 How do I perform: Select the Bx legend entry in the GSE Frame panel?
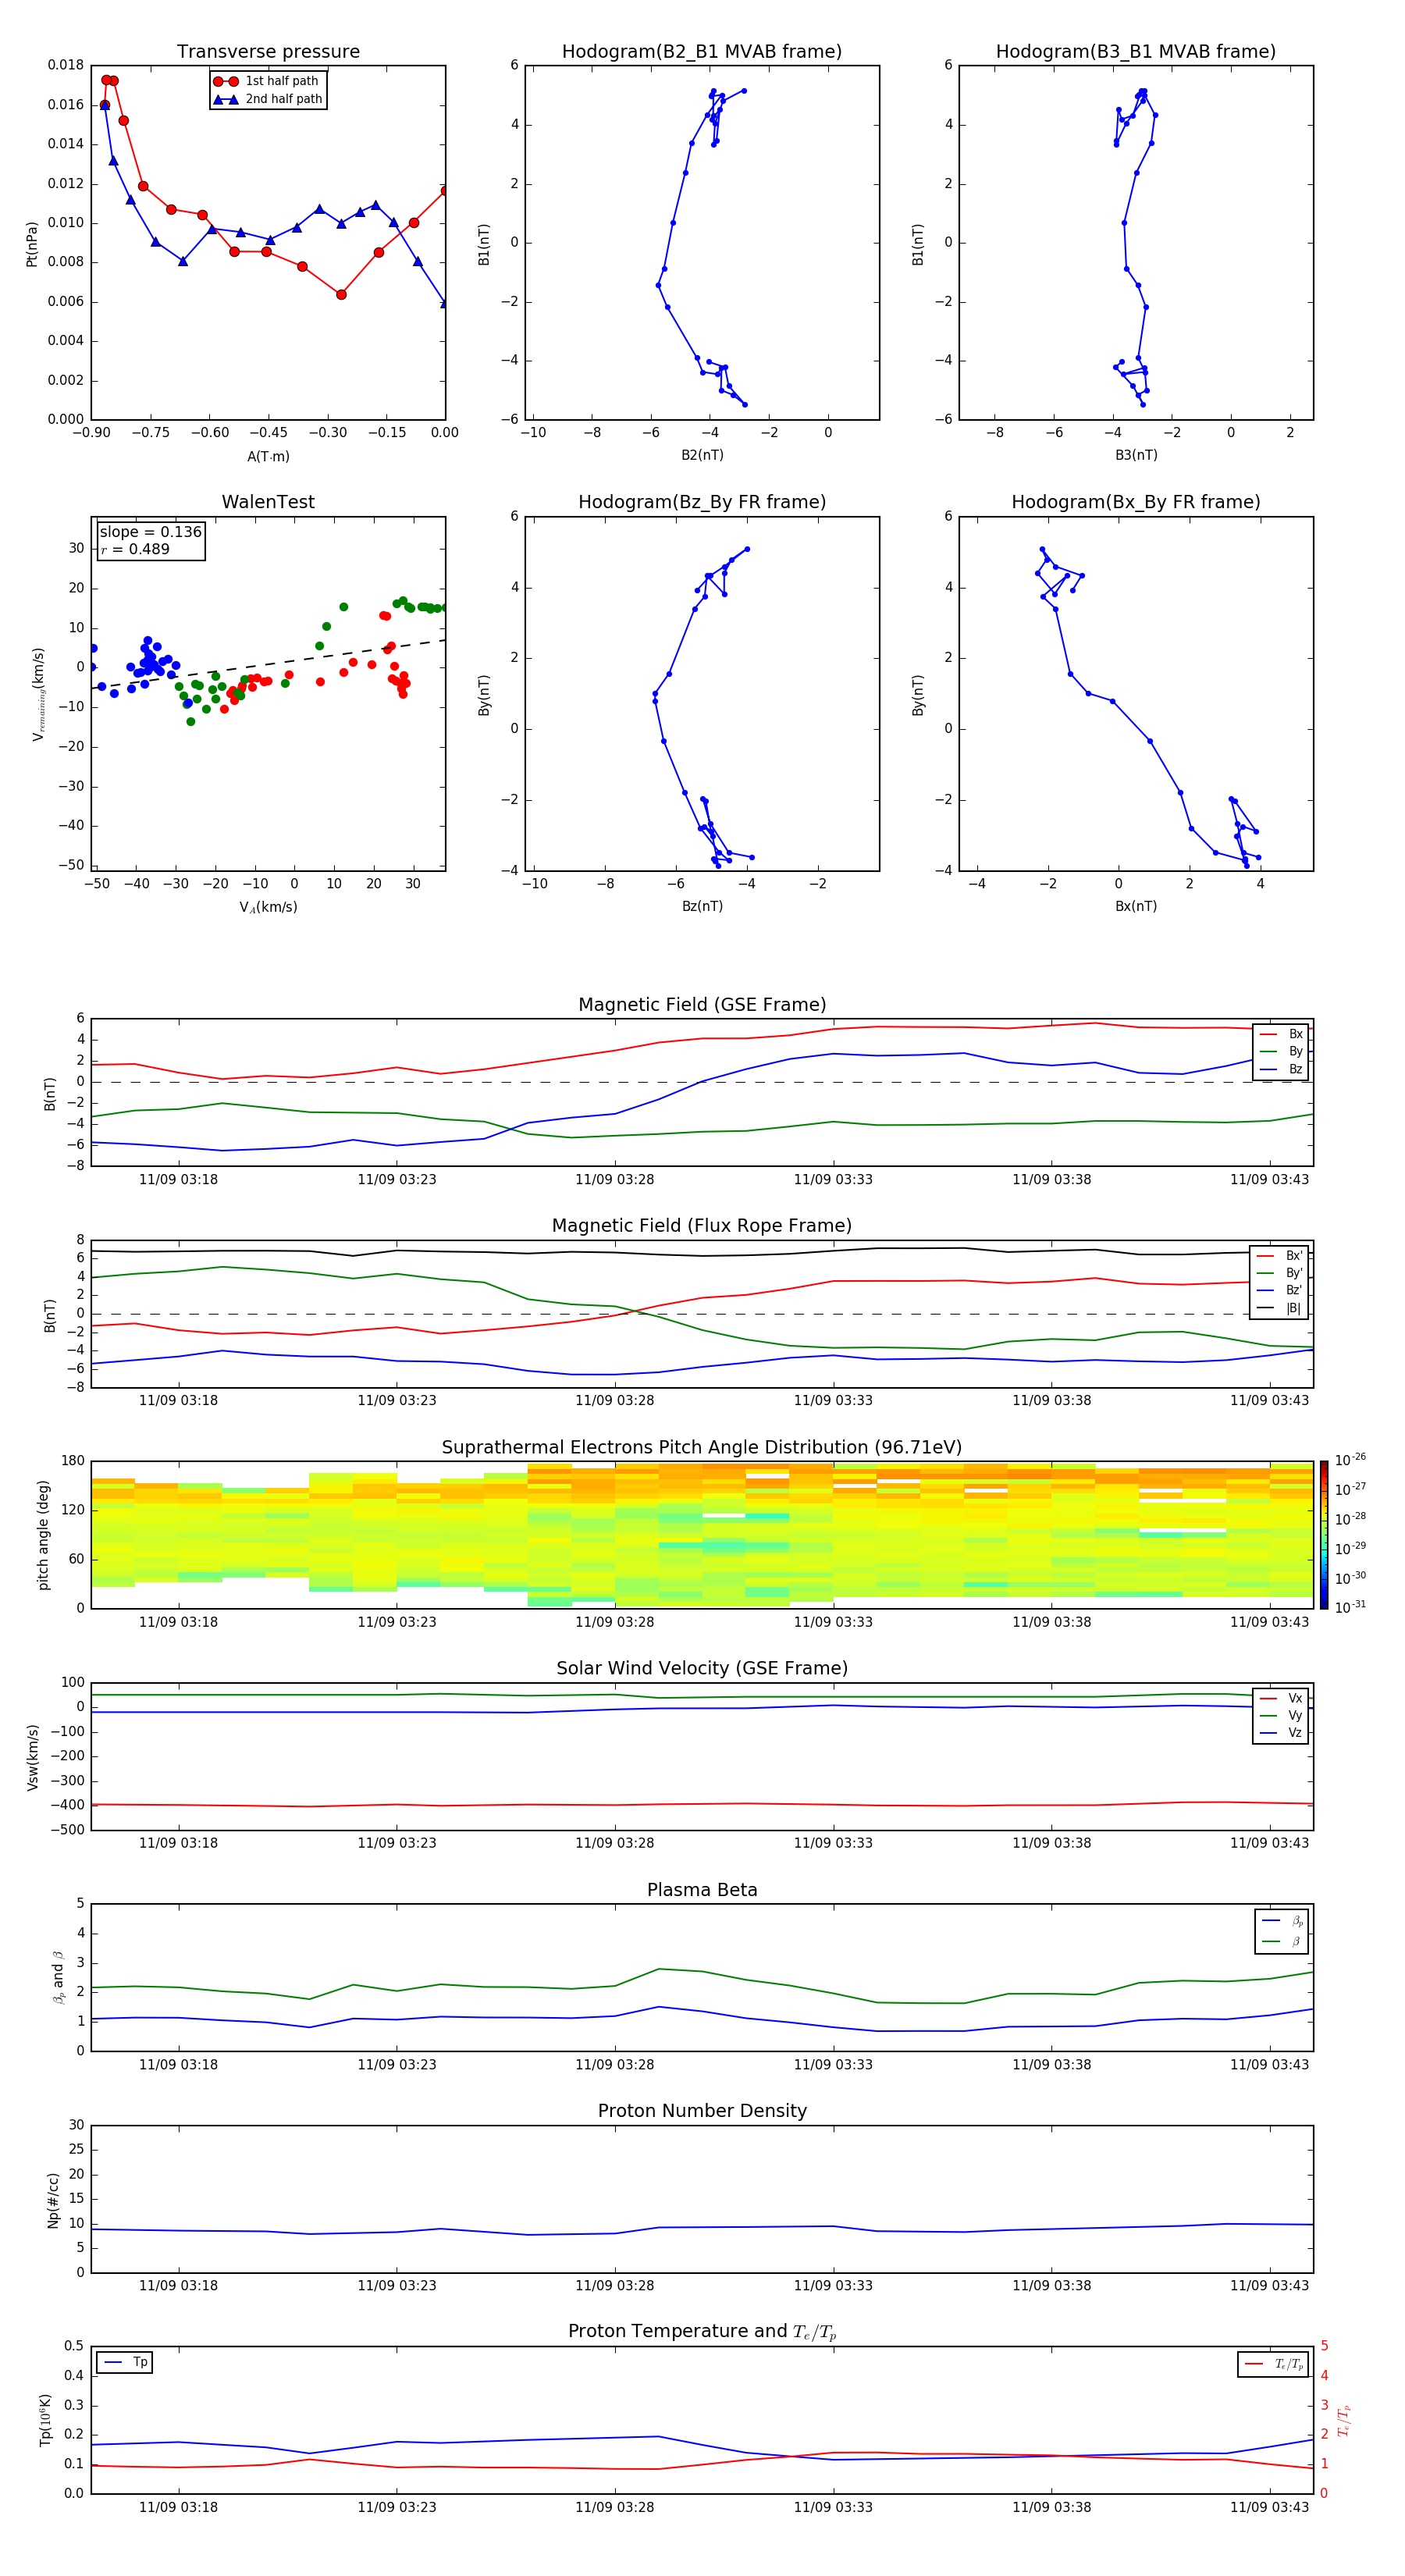1281,1034
